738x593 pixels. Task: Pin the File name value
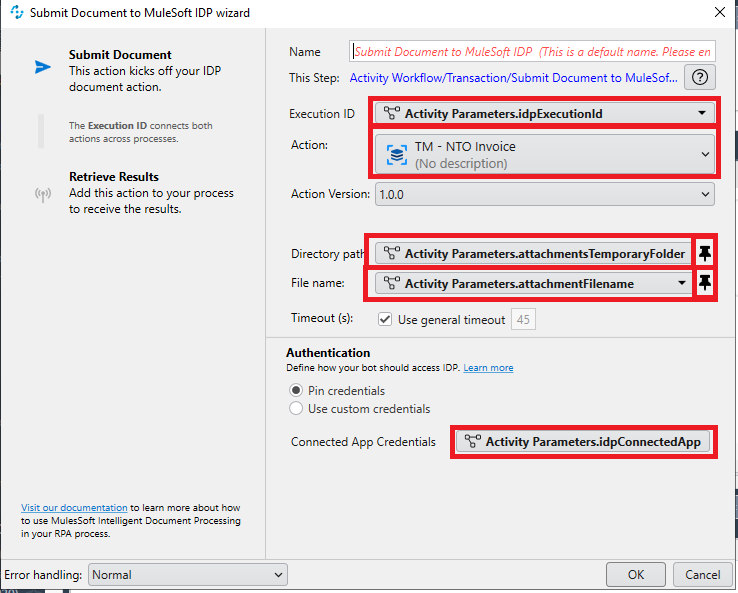pos(705,282)
